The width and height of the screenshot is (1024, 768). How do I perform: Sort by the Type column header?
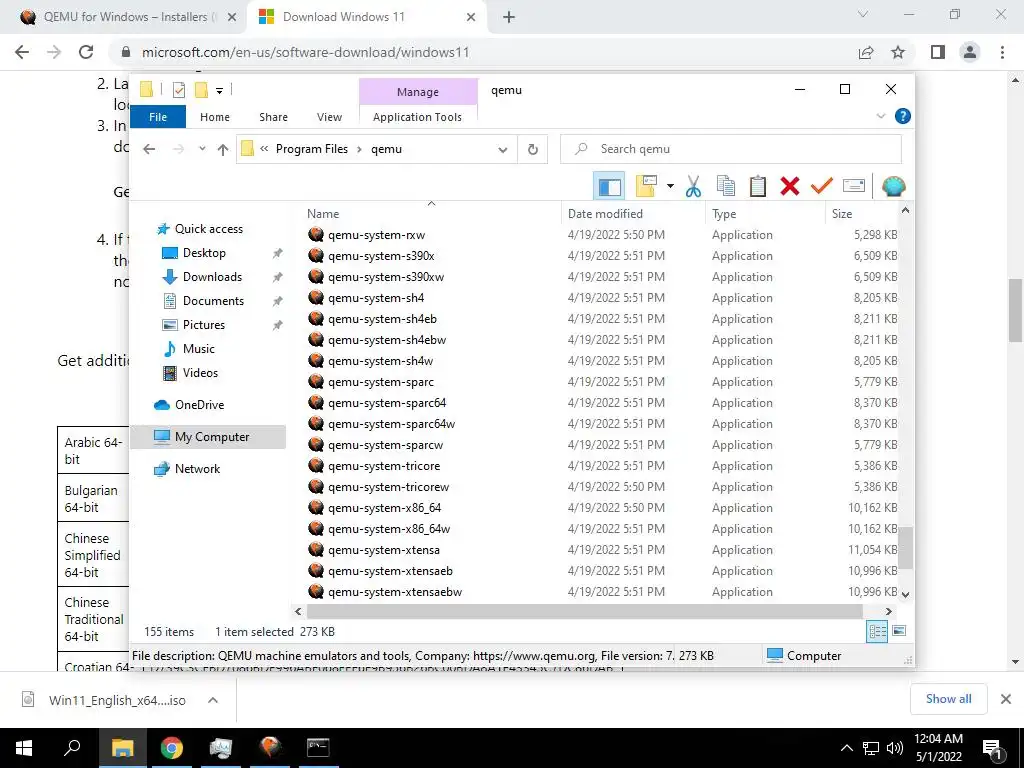point(765,214)
